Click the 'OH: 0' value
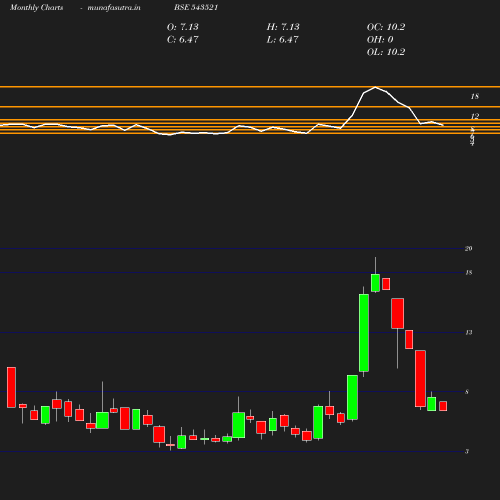Image resolution: width=500 pixels, height=500 pixels. pos(380,40)
